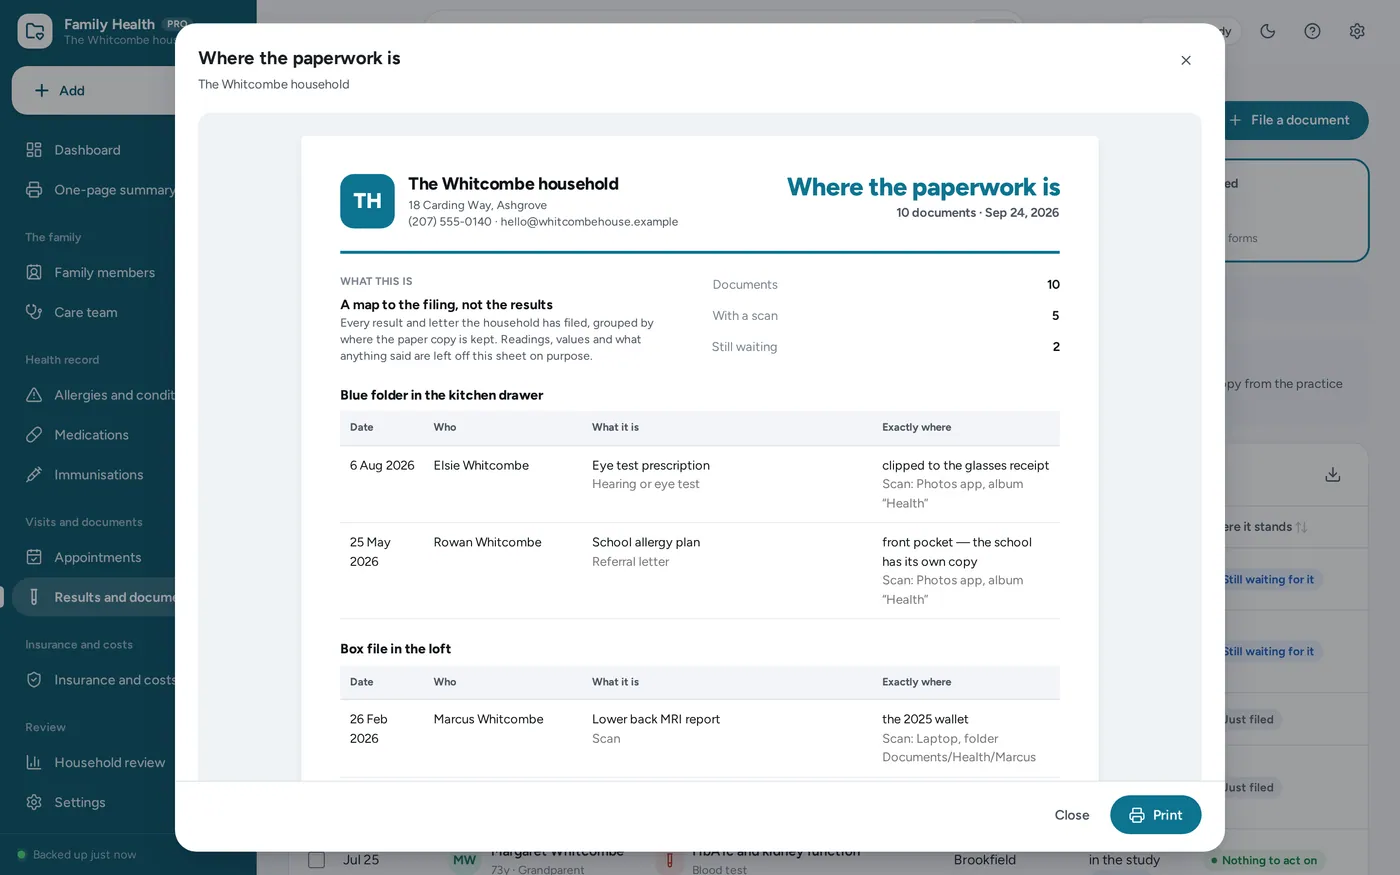Click 'School allergy plan' text

[x=646, y=542]
